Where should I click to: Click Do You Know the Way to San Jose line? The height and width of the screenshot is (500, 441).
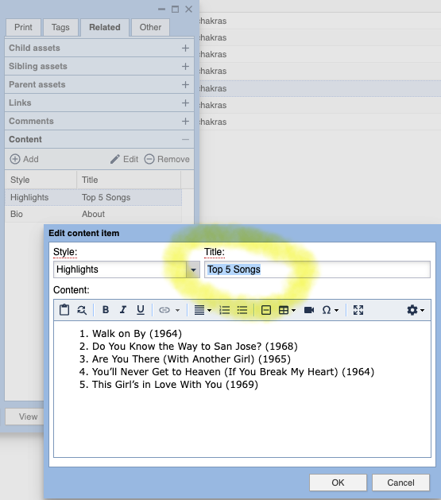click(195, 346)
